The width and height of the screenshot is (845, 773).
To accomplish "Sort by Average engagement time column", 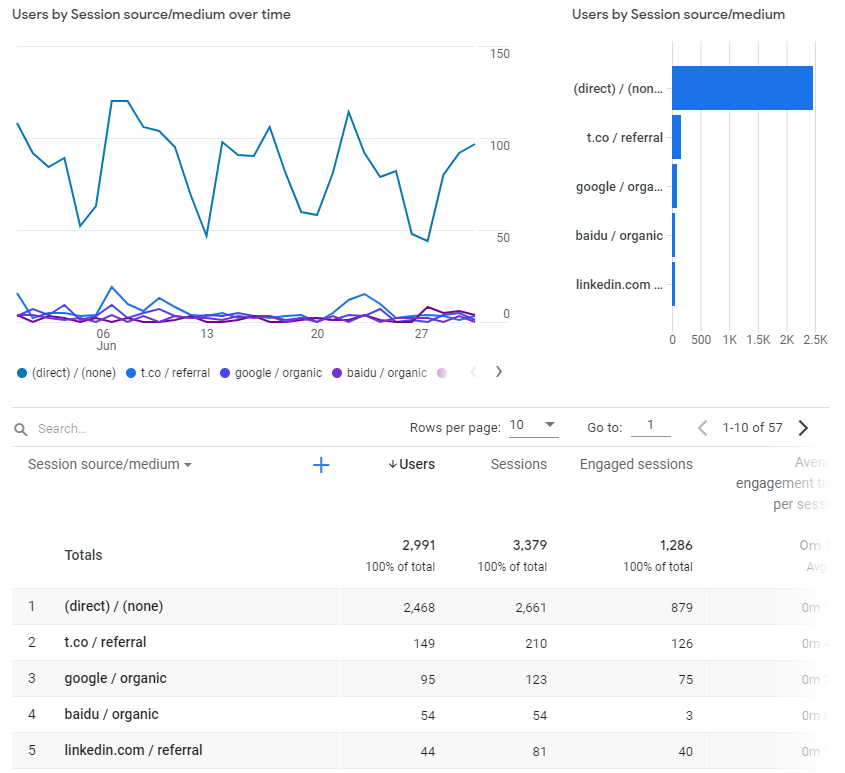I will (x=782, y=484).
